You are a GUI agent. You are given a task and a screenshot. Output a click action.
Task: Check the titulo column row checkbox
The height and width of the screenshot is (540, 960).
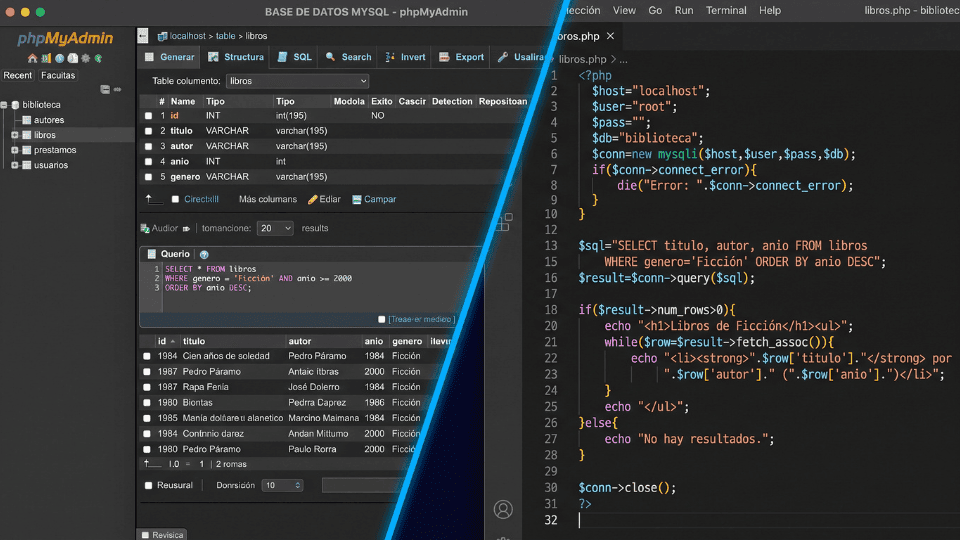(x=148, y=131)
